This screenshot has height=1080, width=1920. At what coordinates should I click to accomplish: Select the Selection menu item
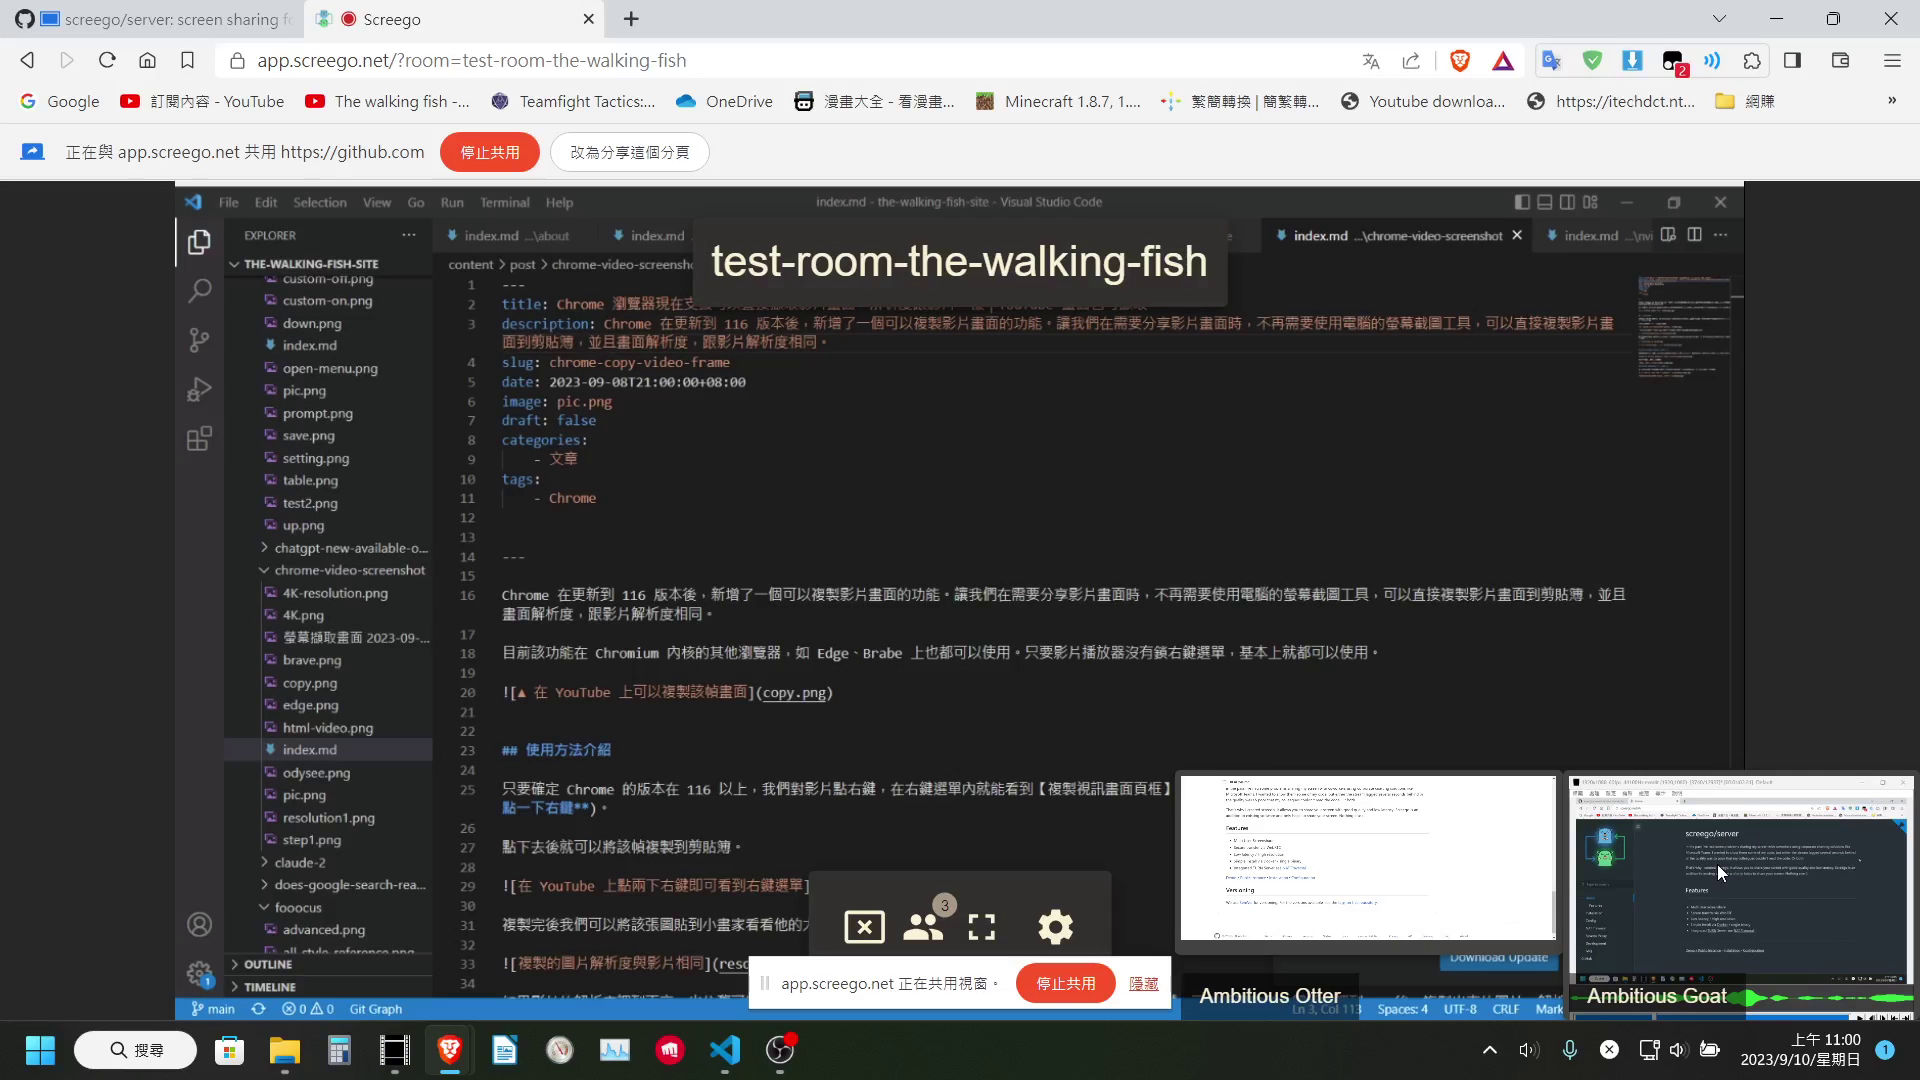click(320, 202)
